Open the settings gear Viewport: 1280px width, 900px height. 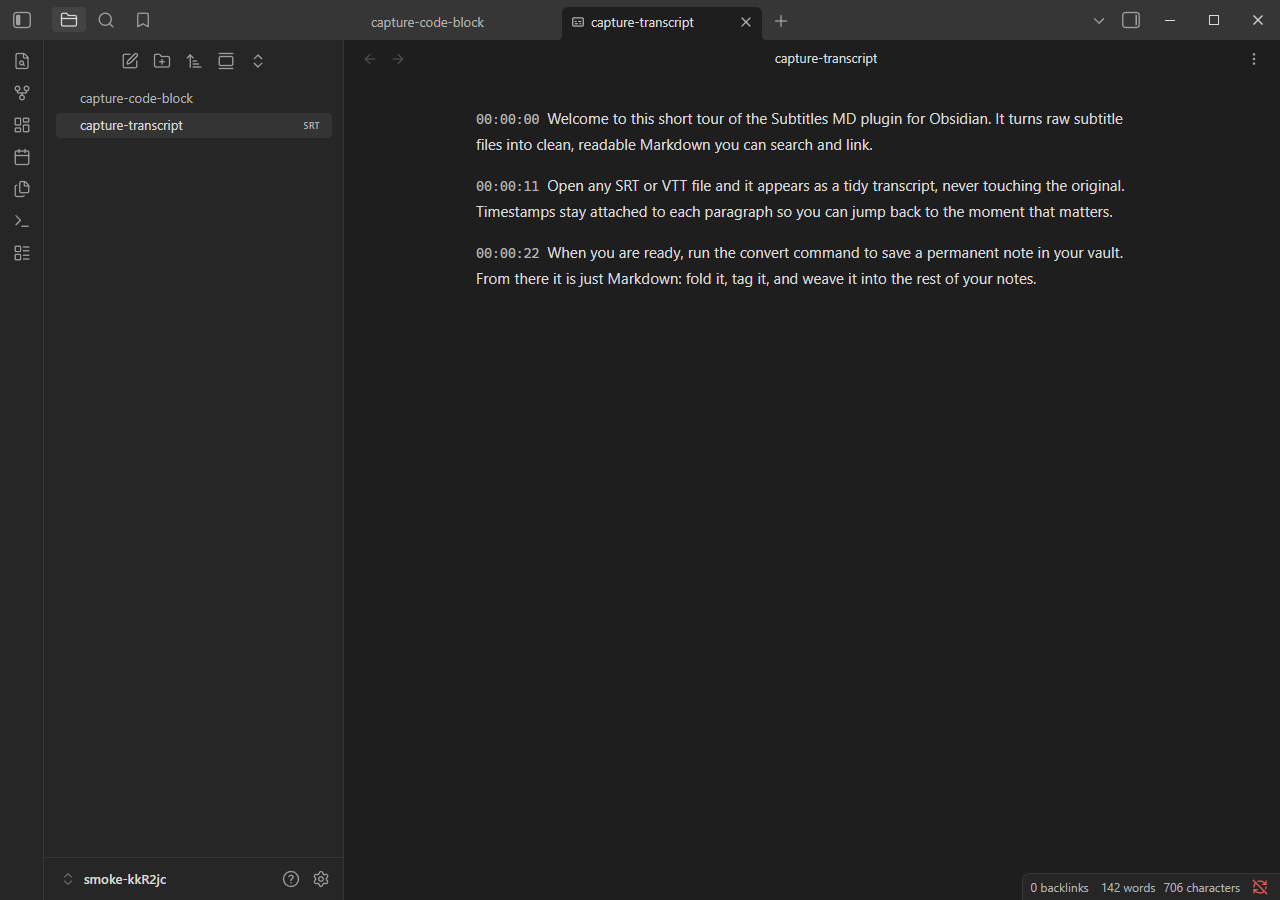click(x=321, y=879)
